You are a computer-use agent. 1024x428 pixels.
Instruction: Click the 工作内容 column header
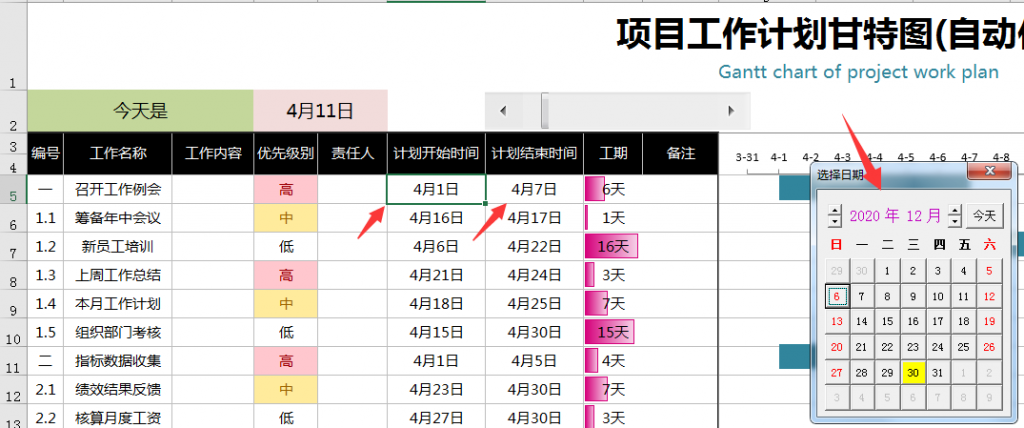213,154
